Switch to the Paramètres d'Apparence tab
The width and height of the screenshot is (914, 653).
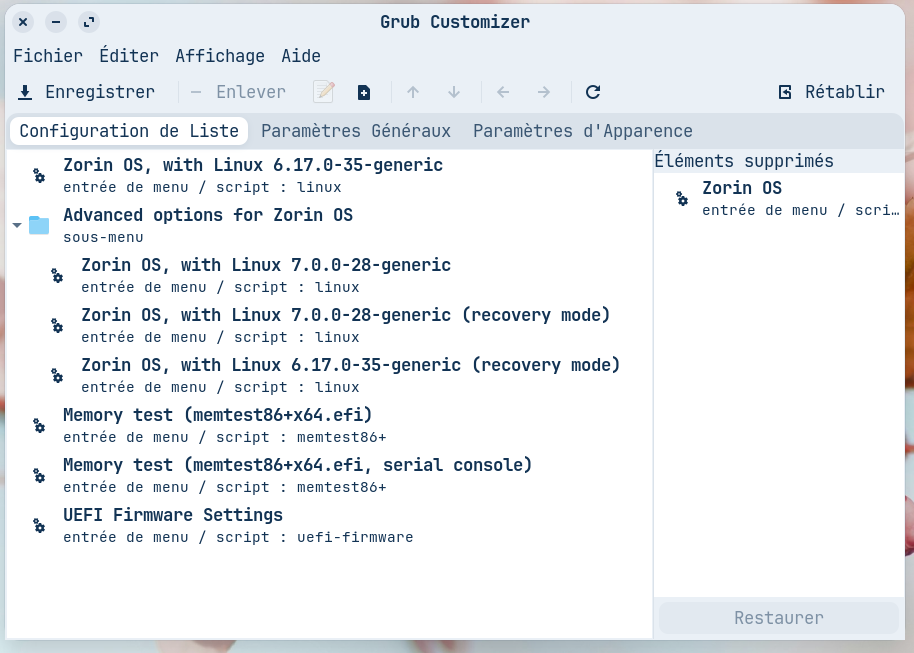[x=582, y=131]
